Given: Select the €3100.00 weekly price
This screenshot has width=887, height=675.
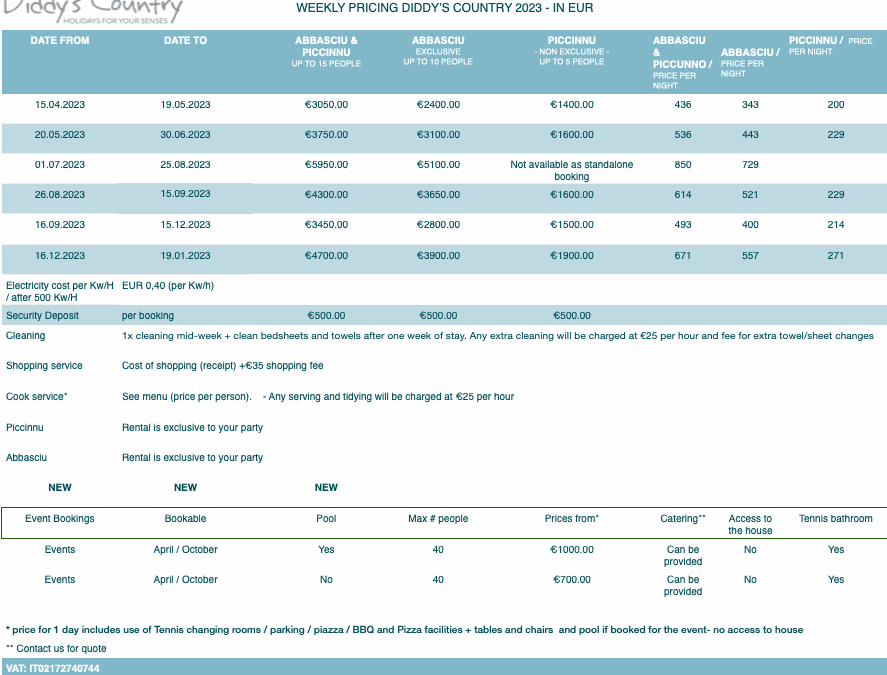Looking at the screenshot, I should tap(438, 135).
